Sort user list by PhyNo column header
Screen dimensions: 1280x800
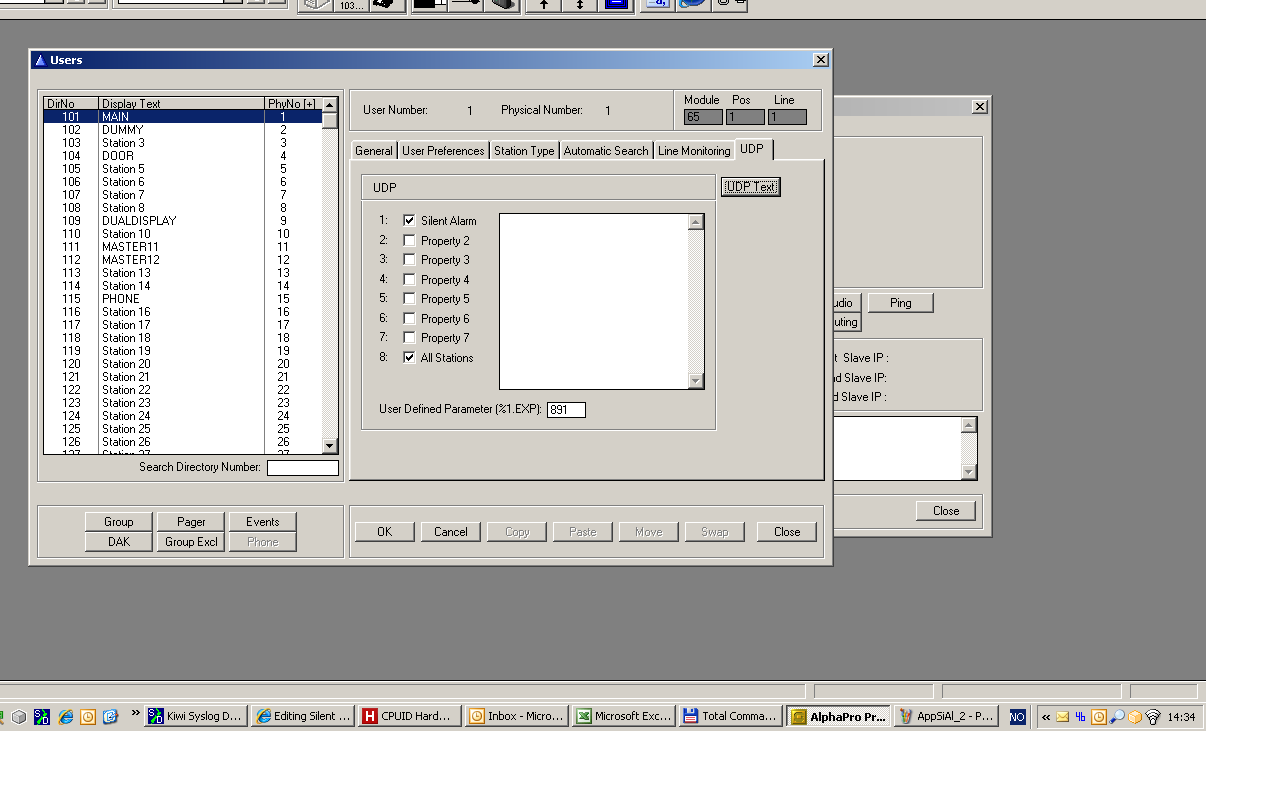click(291, 104)
